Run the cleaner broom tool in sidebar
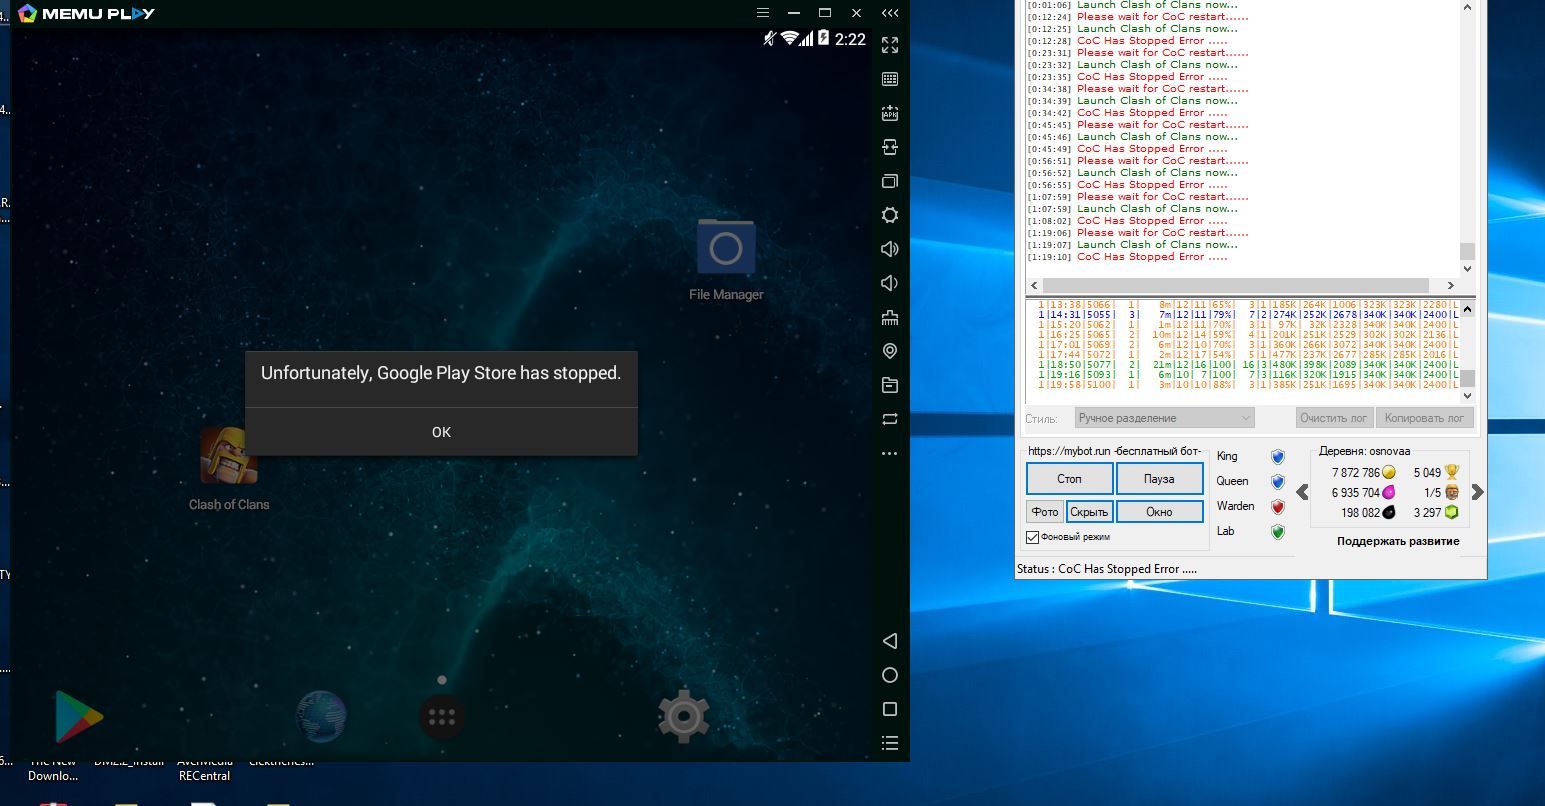Image resolution: width=1545 pixels, height=806 pixels. pyautogui.click(x=890, y=317)
